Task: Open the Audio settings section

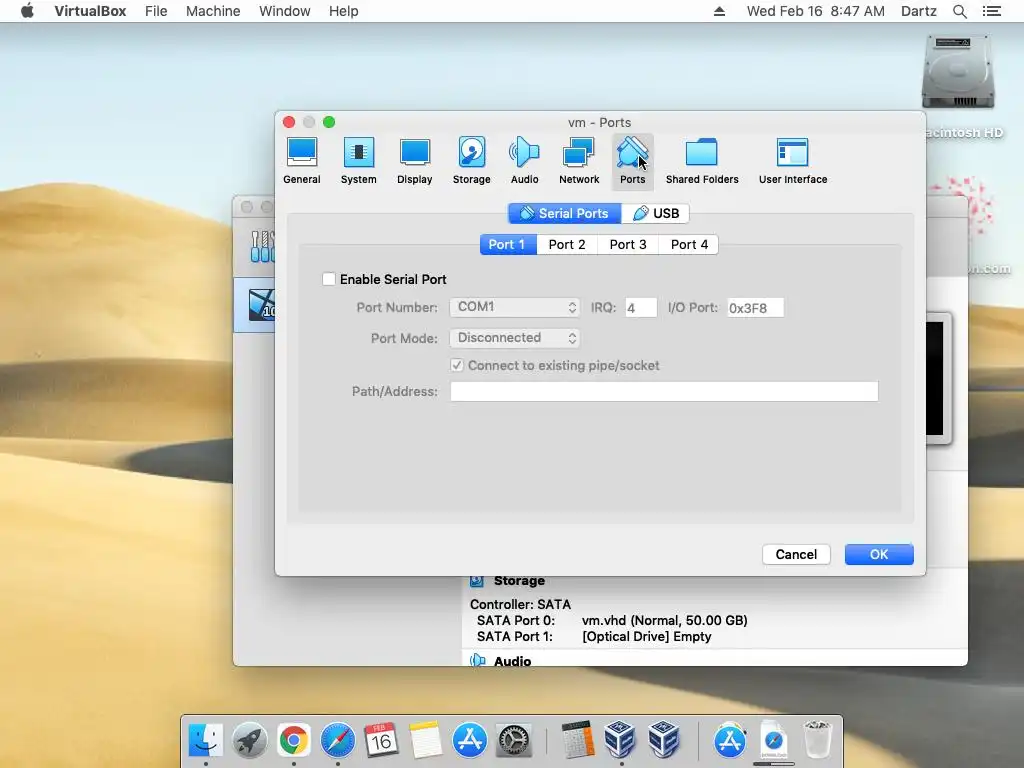Action: pos(524,161)
